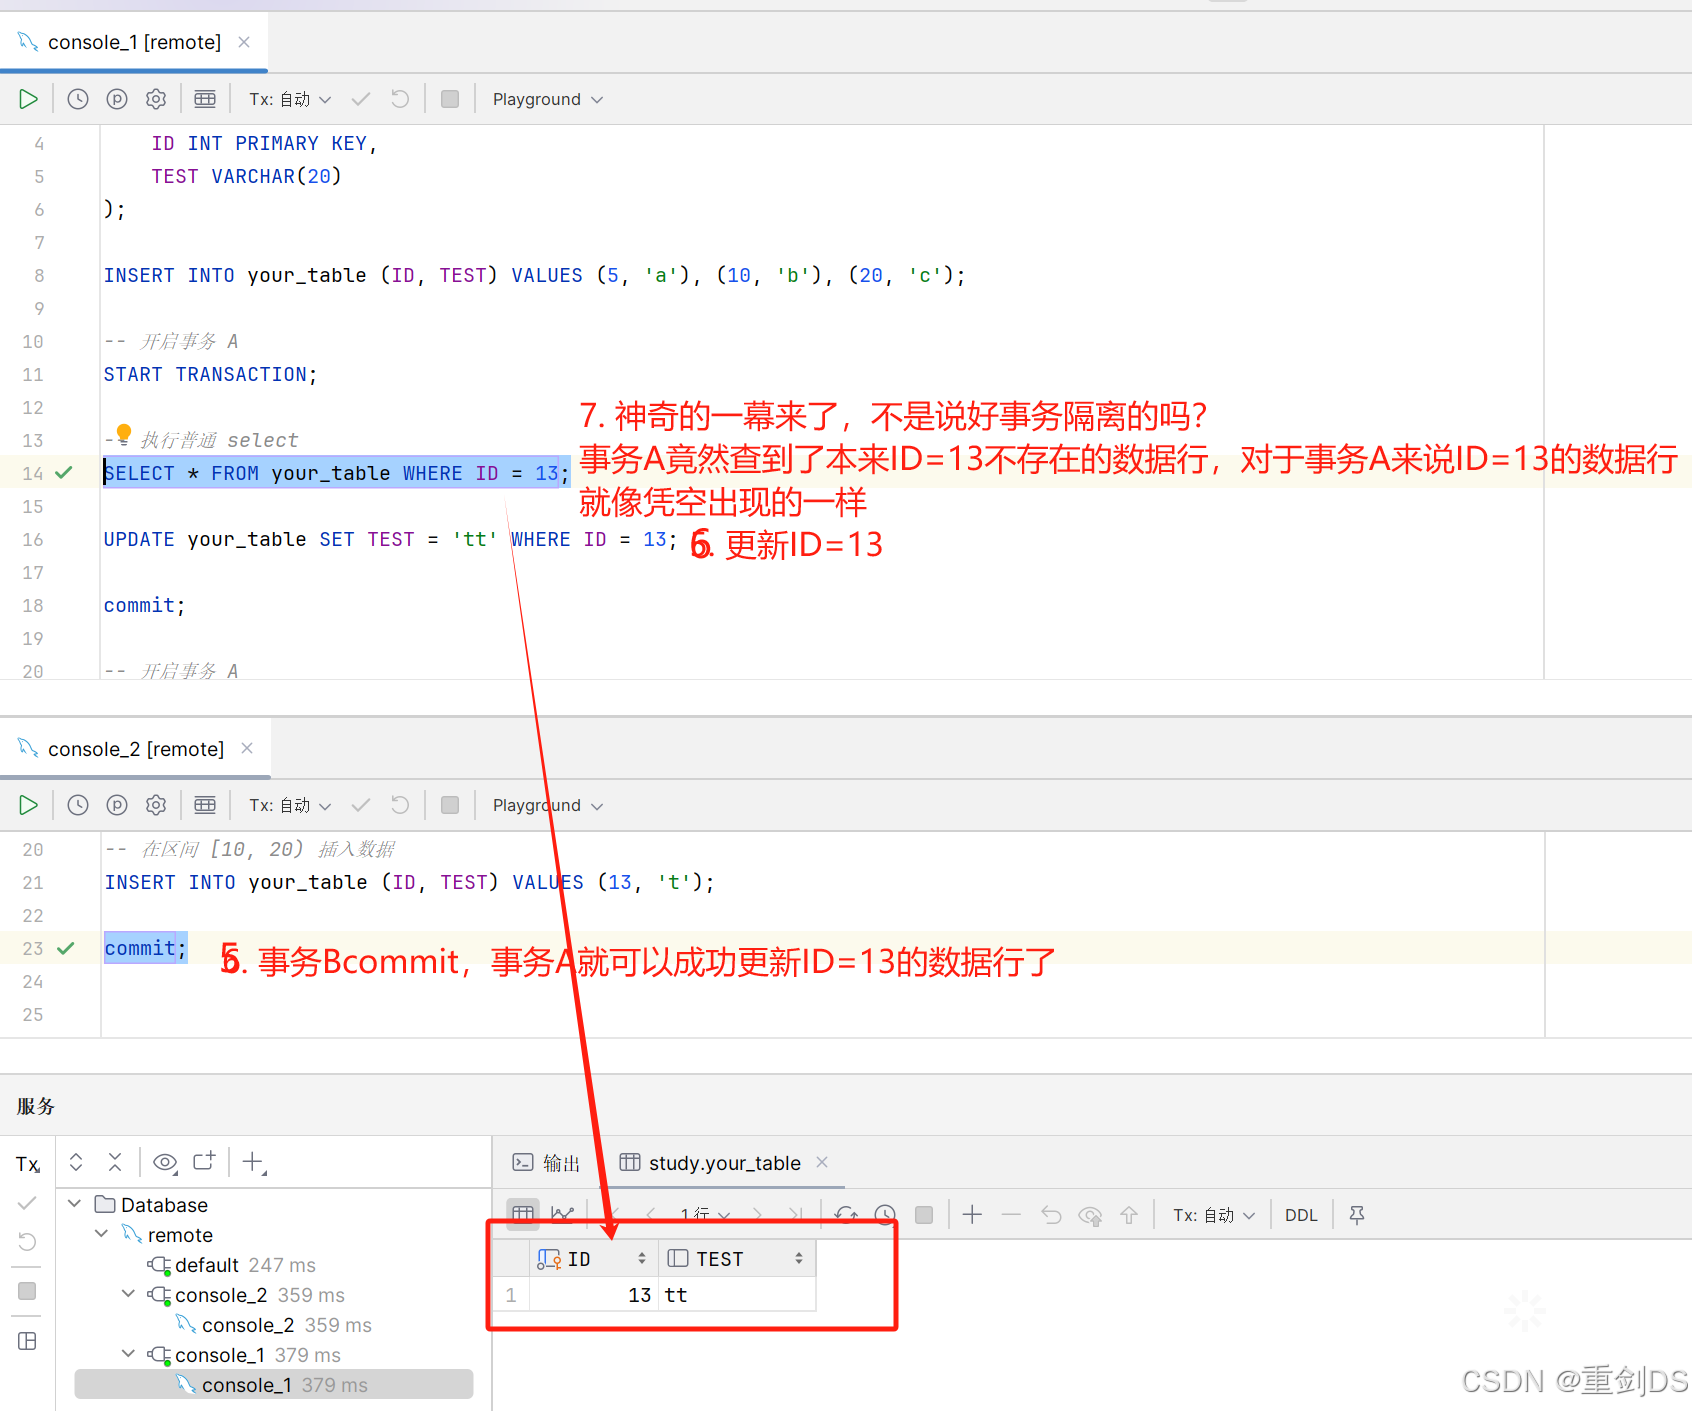
Task: Collapse the console_2 session node
Action: click(129, 1294)
